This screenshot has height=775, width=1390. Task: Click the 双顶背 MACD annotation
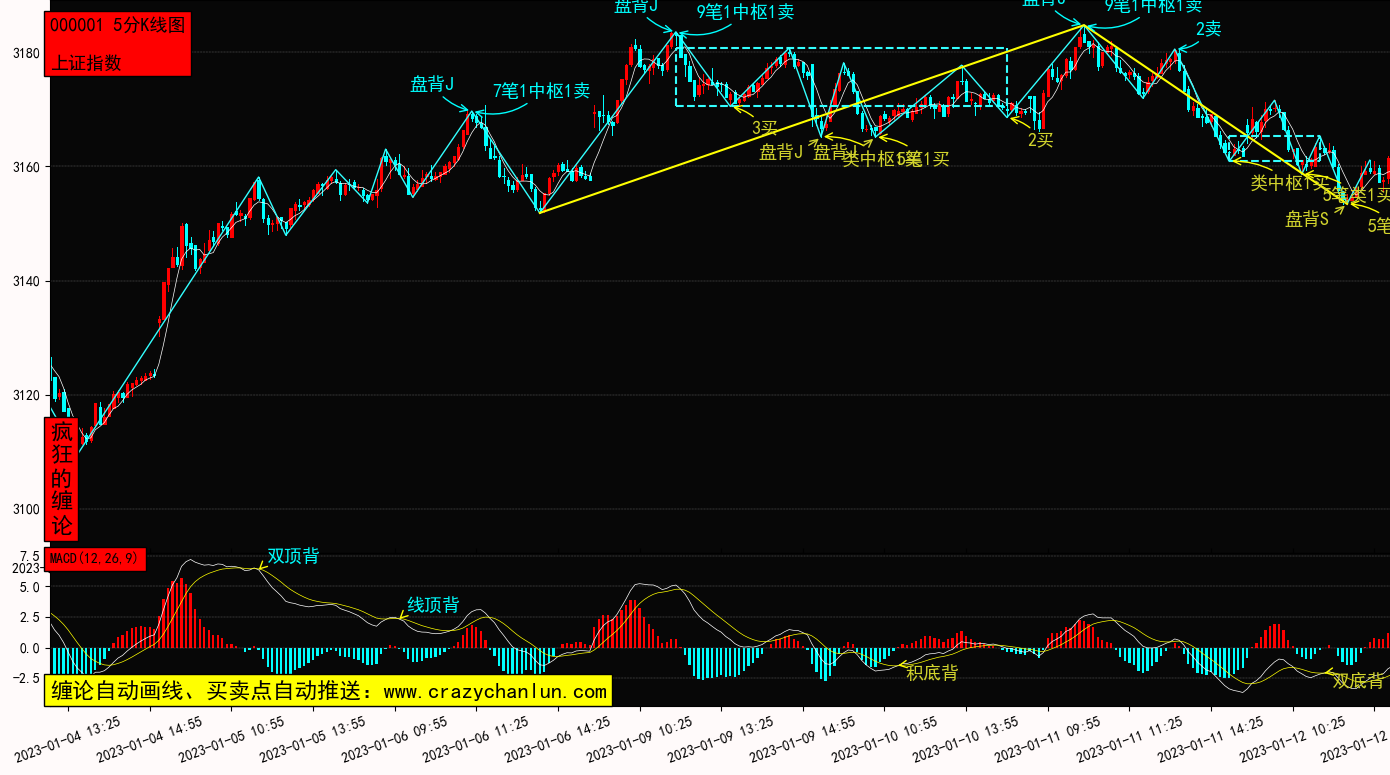[294, 556]
